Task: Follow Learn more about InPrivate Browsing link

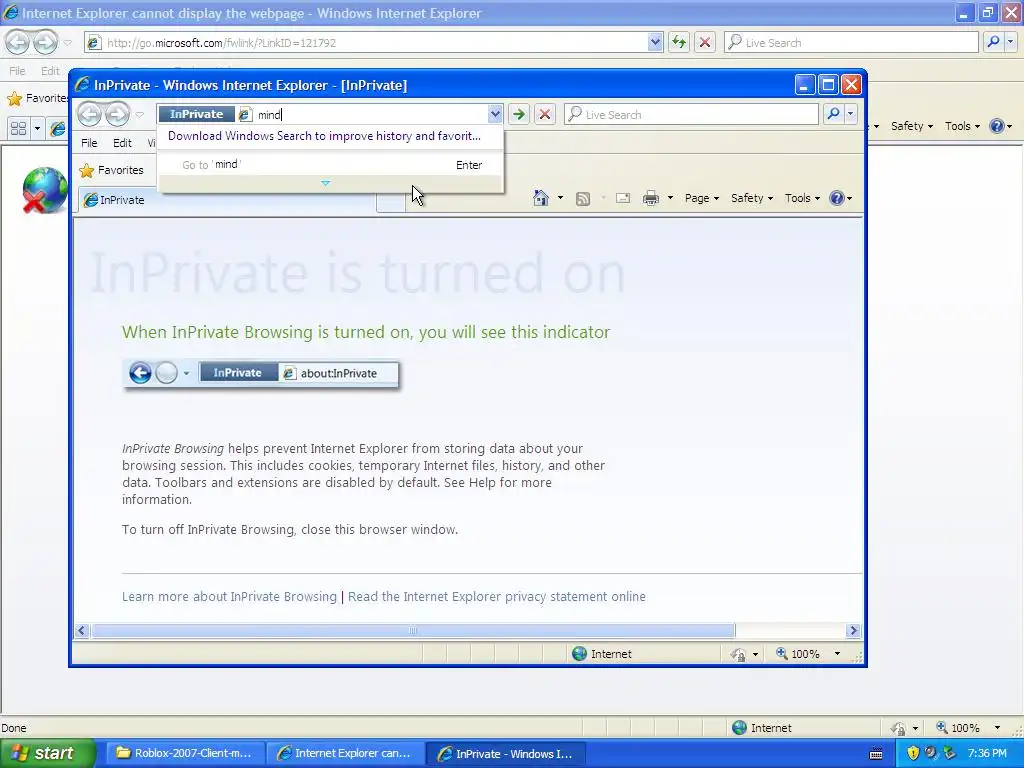Action: click(x=229, y=596)
